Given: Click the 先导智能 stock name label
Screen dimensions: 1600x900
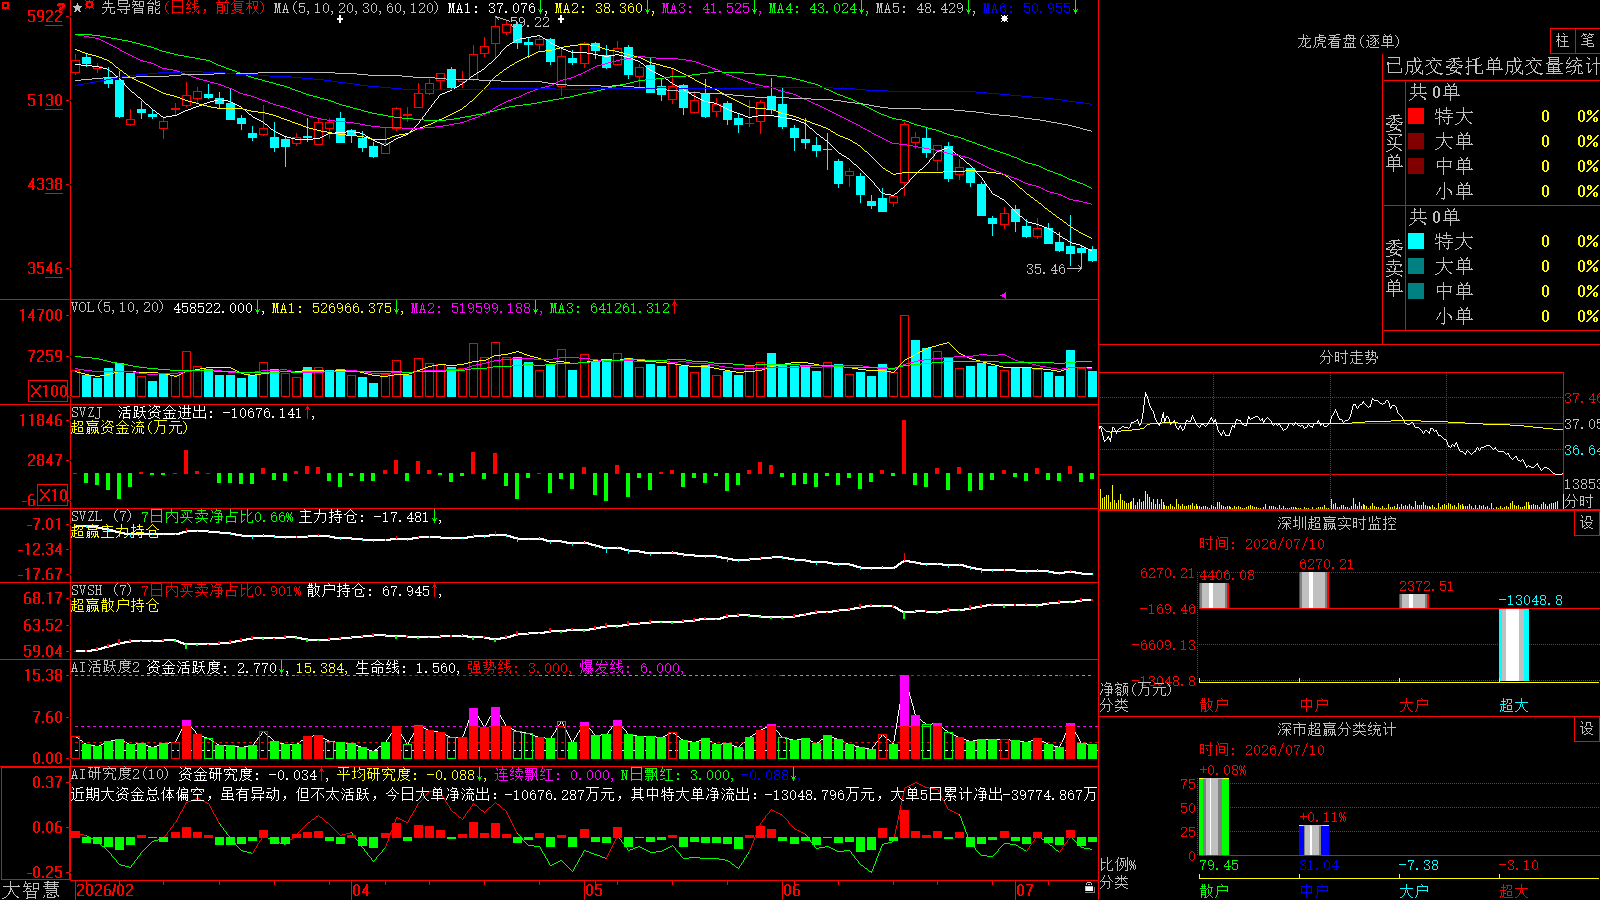Looking at the screenshot, I should pos(131,8).
